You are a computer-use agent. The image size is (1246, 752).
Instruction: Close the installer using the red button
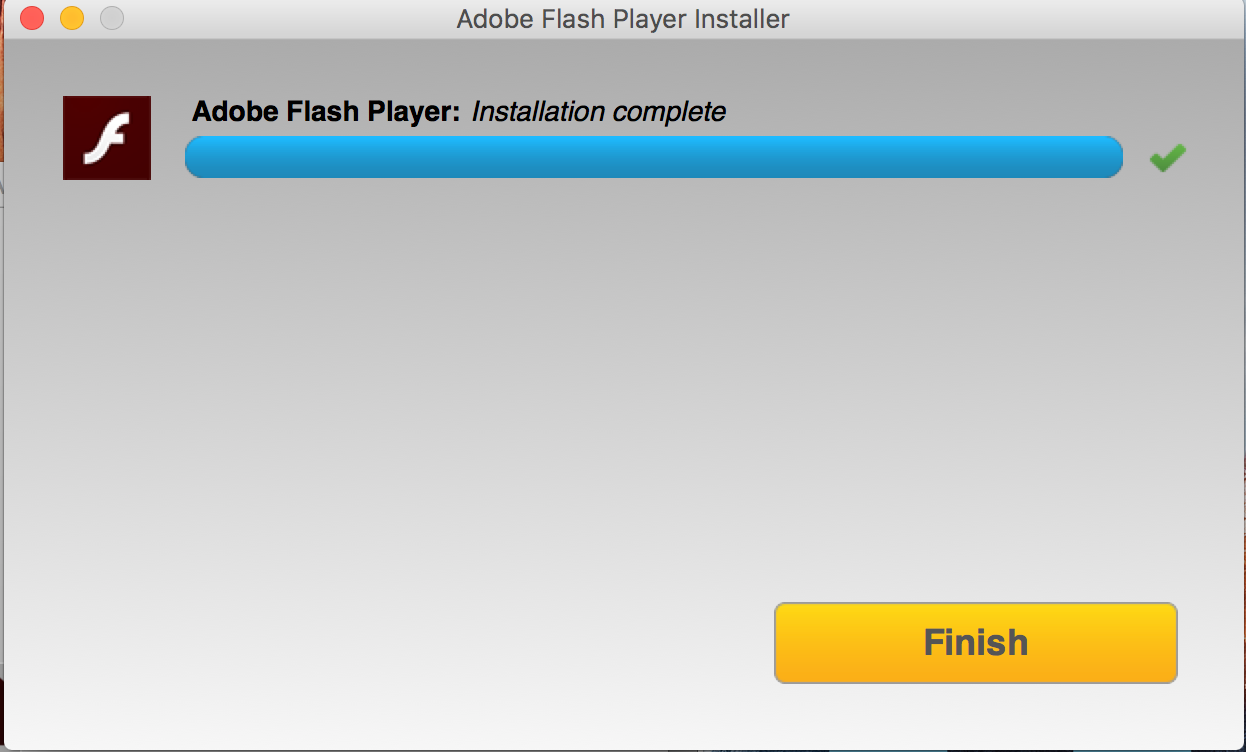pos(32,18)
